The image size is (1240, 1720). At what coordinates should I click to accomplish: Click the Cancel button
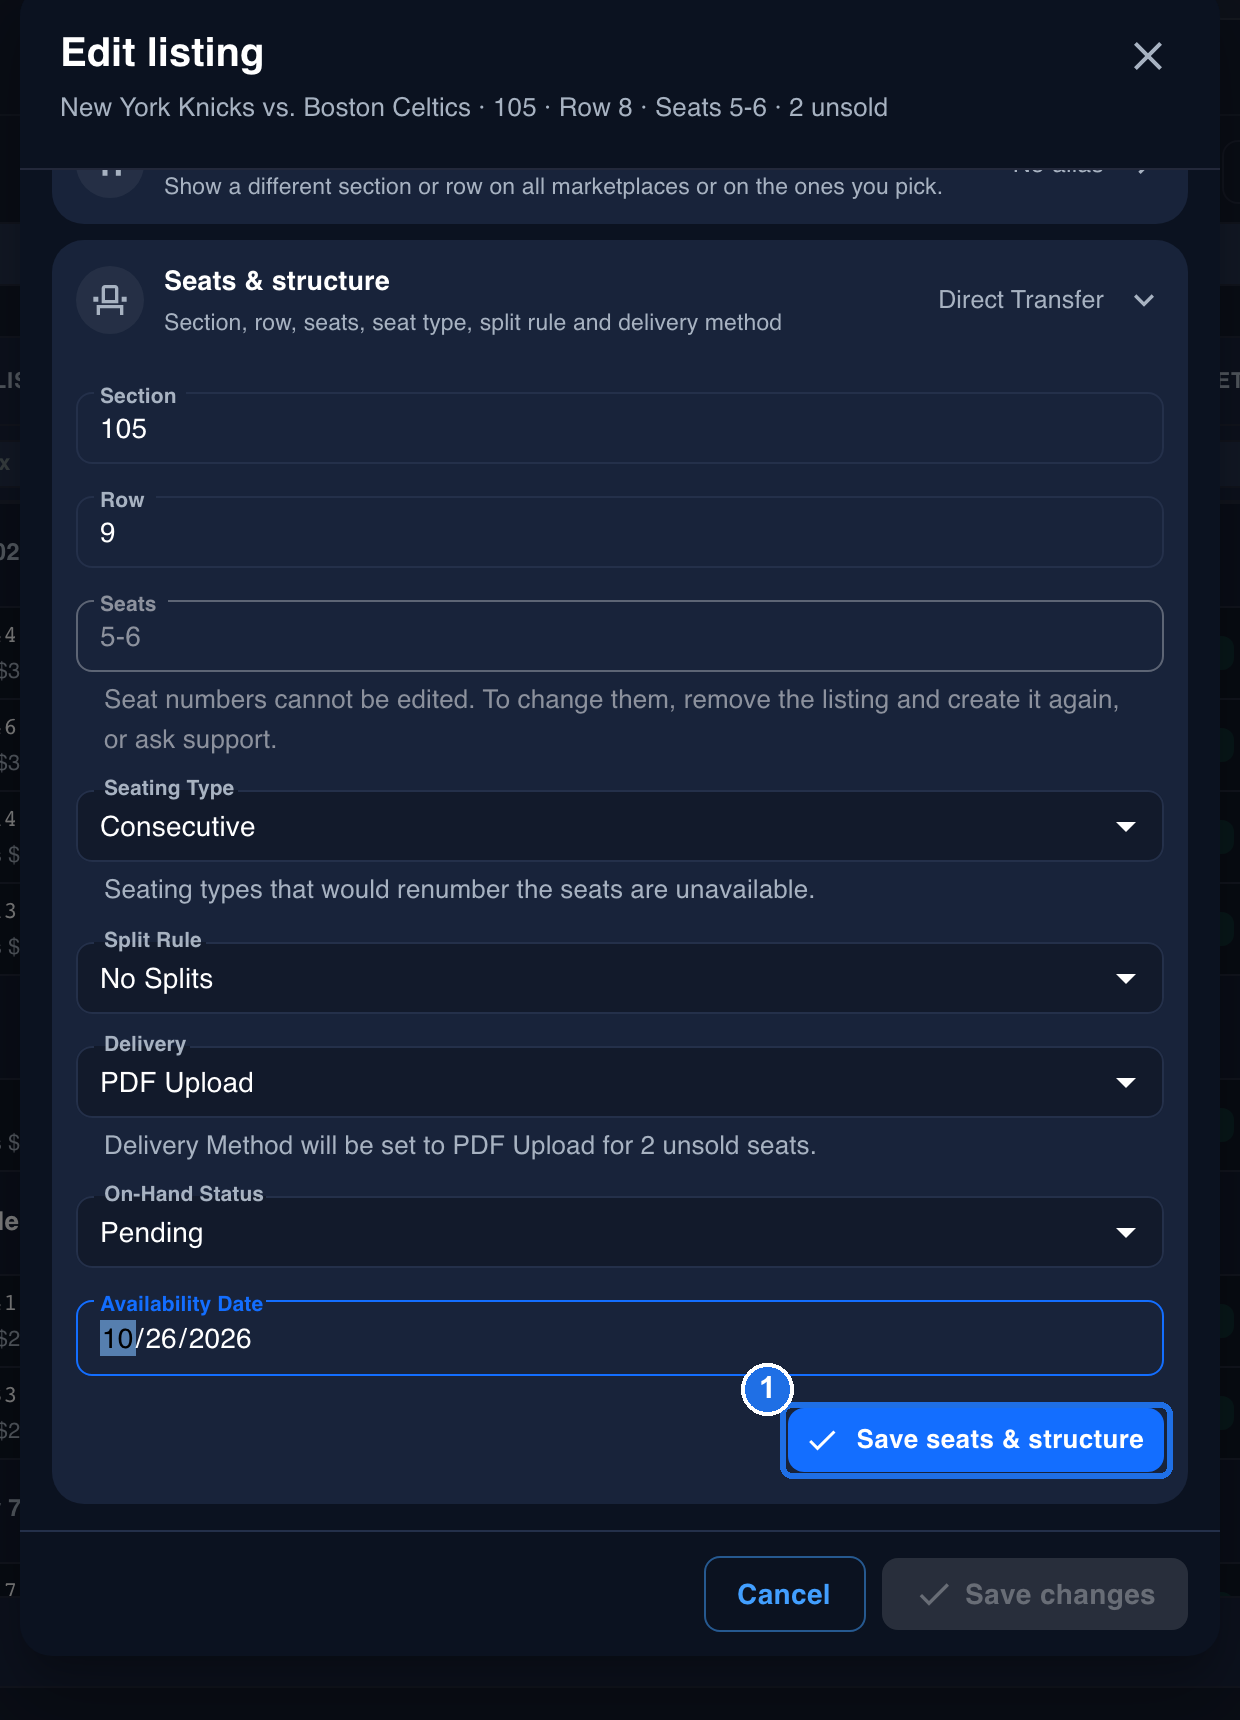click(x=785, y=1594)
